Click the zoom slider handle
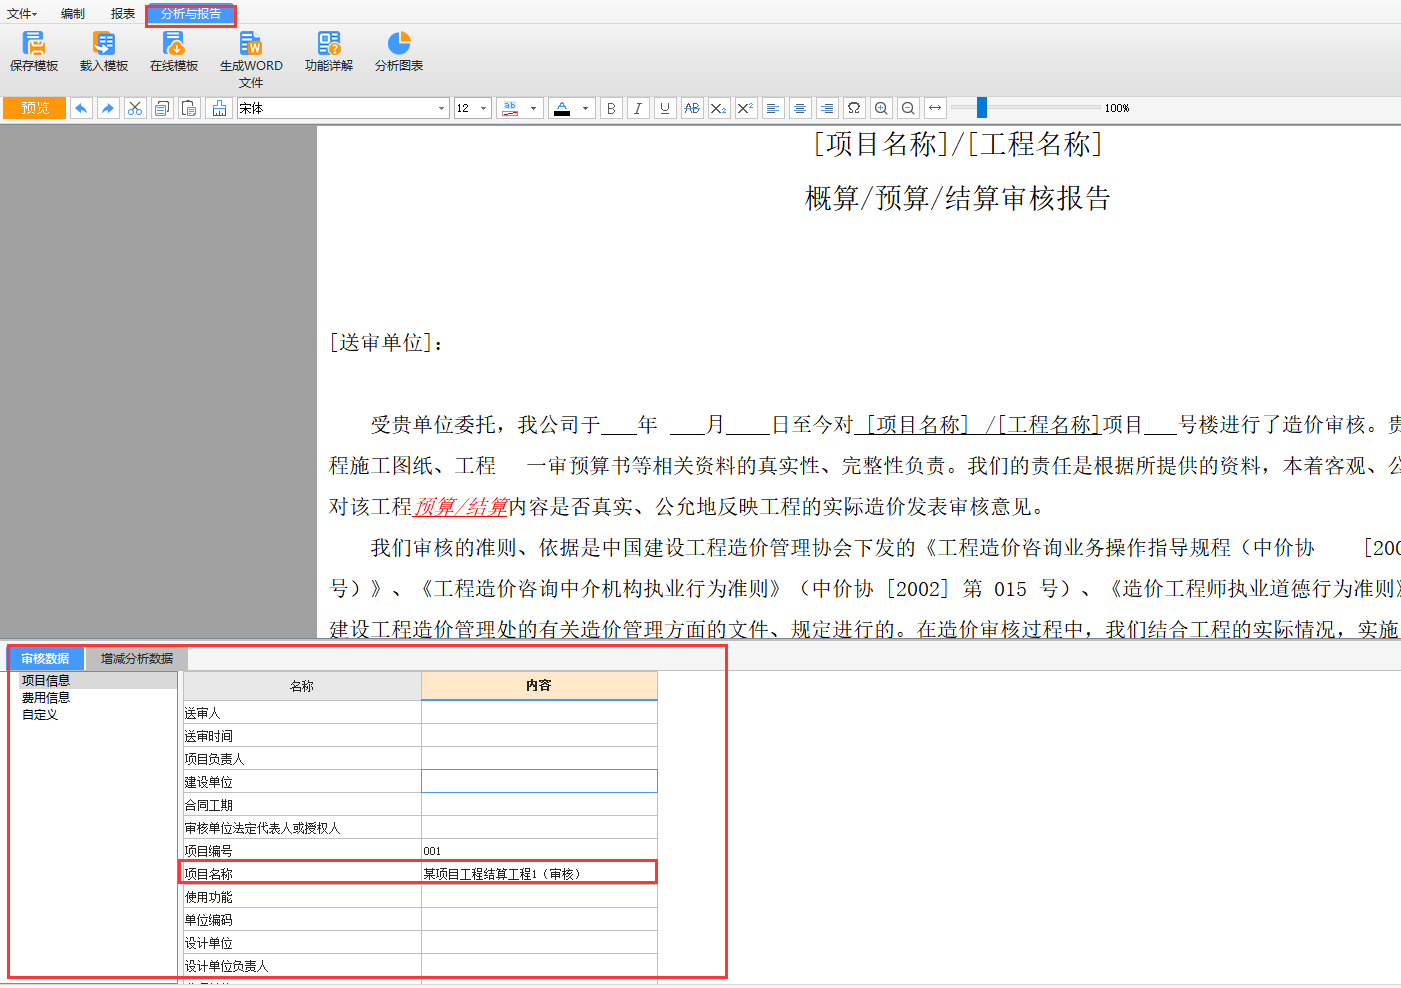The height and width of the screenshot is (988, 1401). click(x=982, y=108)
